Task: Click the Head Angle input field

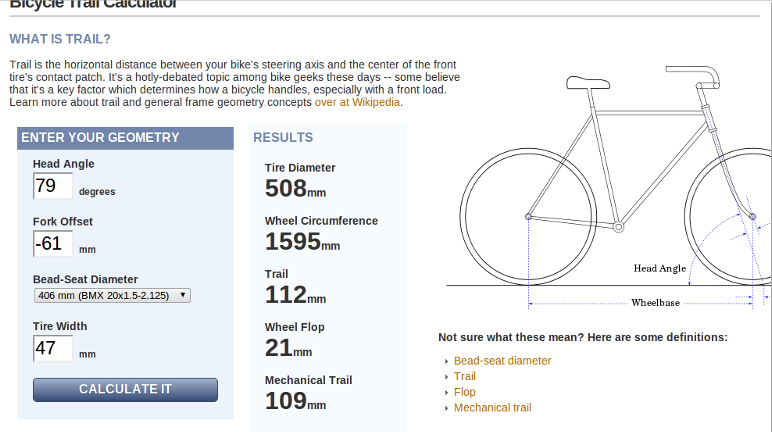Action: point(53,186)
